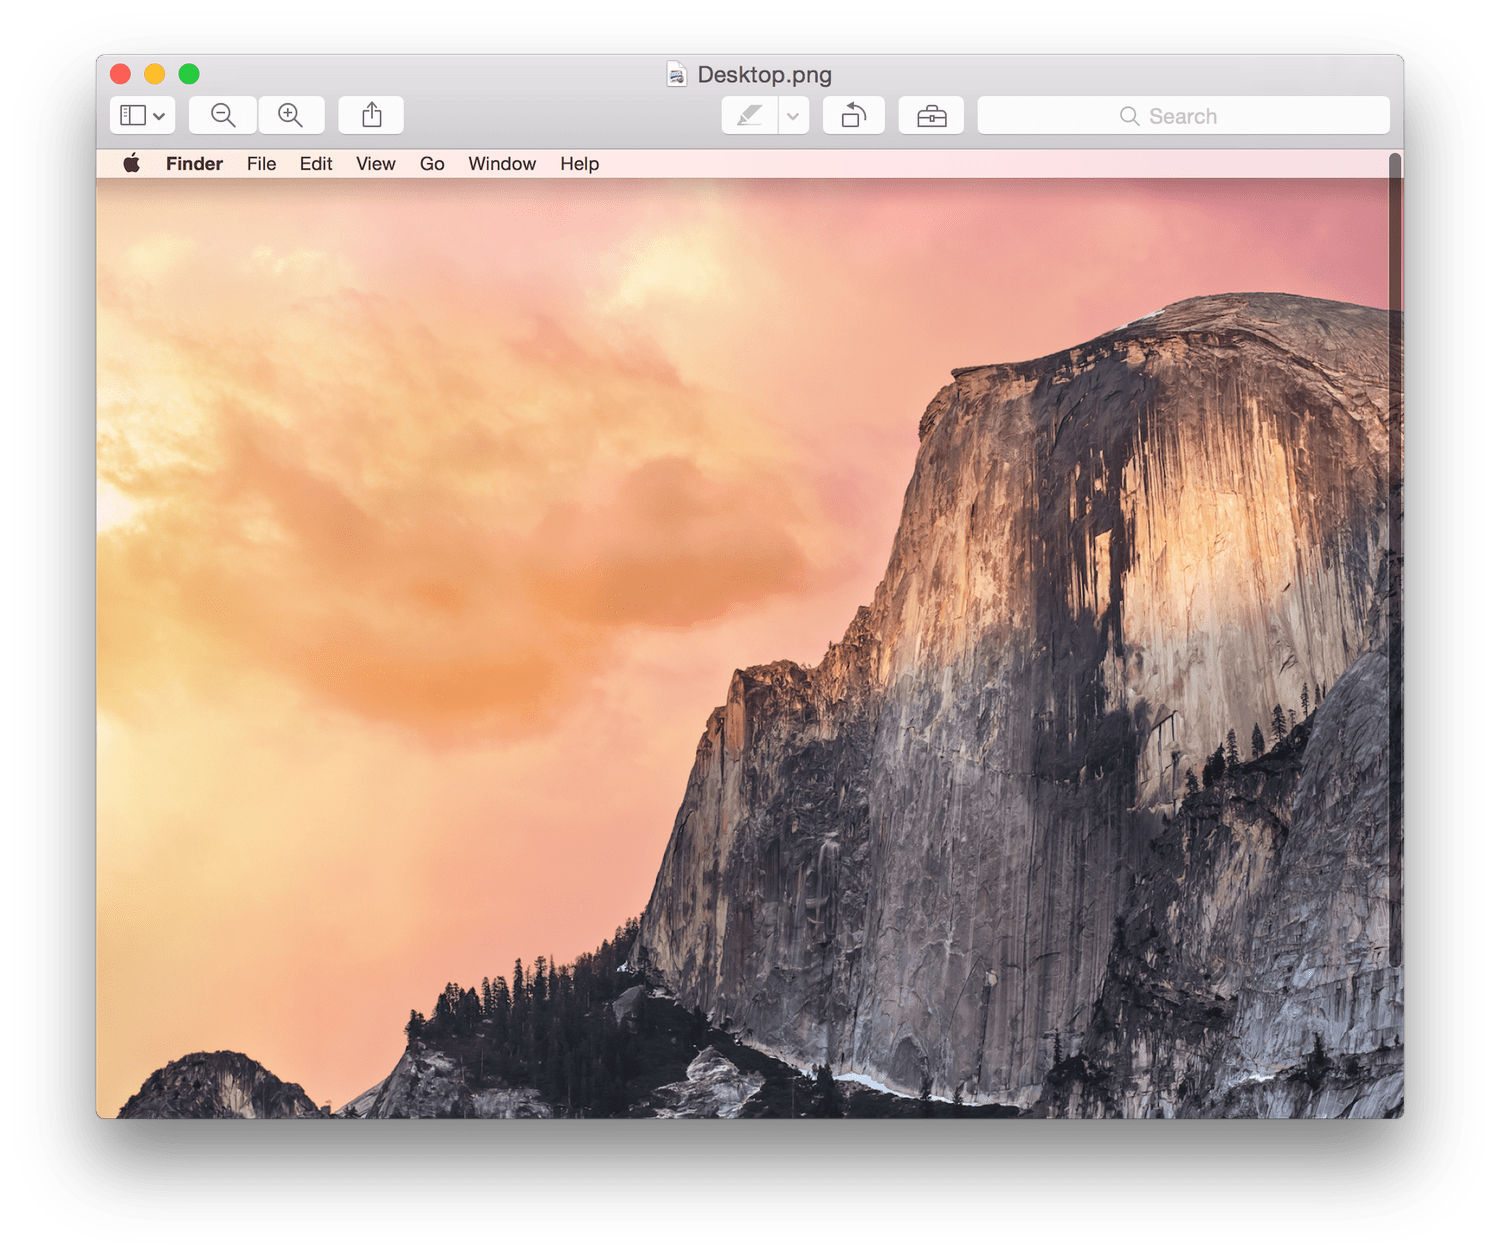1500x1256 pixels.
Task: Focus the Search field
Action: click(1184, 115)
